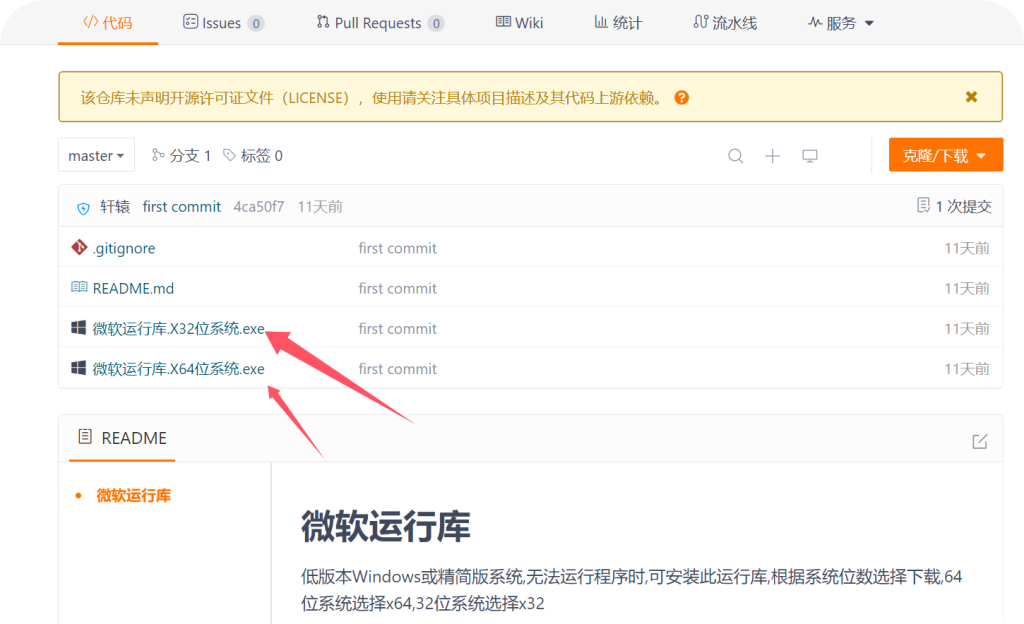
Task: Open the Pull Requests tab
Action: coord(380,23)
